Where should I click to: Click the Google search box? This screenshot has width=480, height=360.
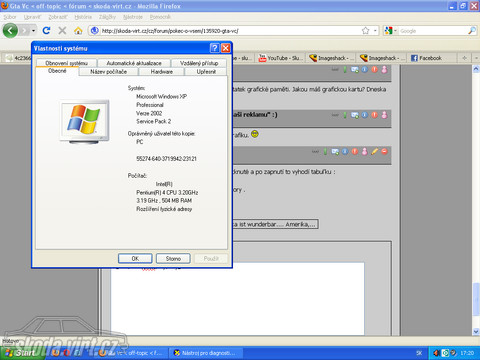pyautogui.click(x=433, y=31)
